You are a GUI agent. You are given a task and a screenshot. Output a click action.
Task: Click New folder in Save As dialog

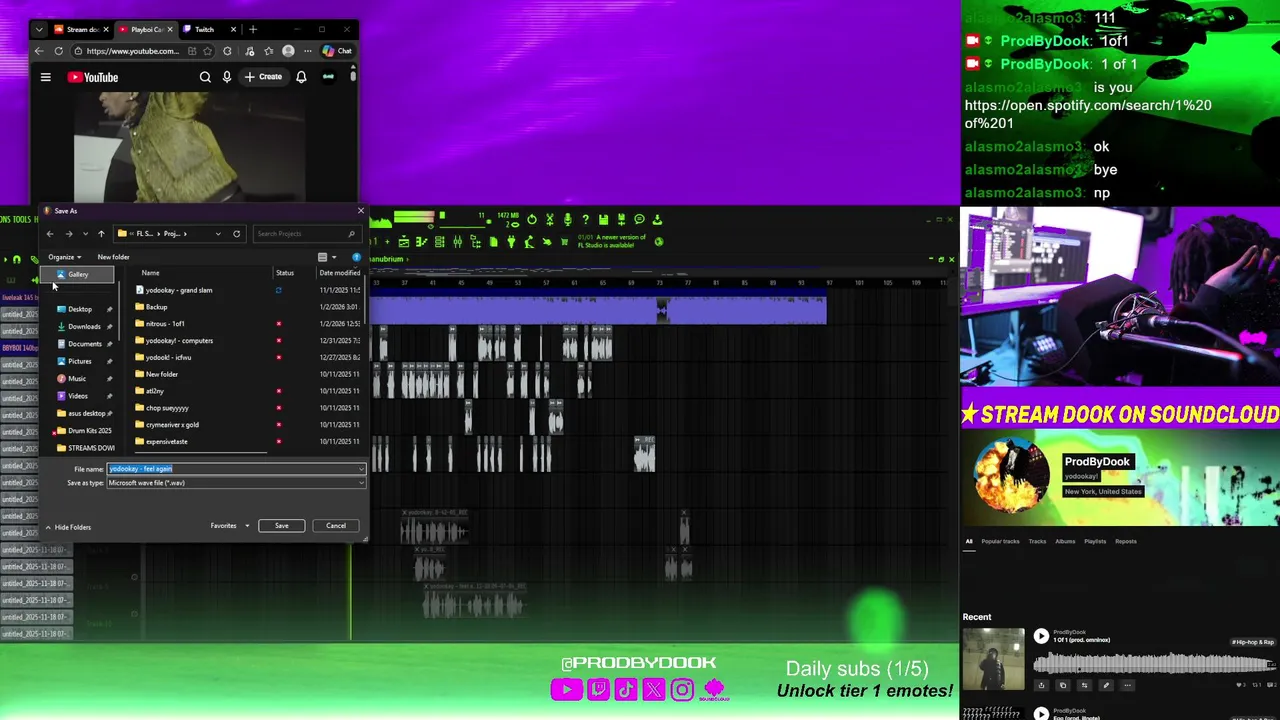click(113, 257)
